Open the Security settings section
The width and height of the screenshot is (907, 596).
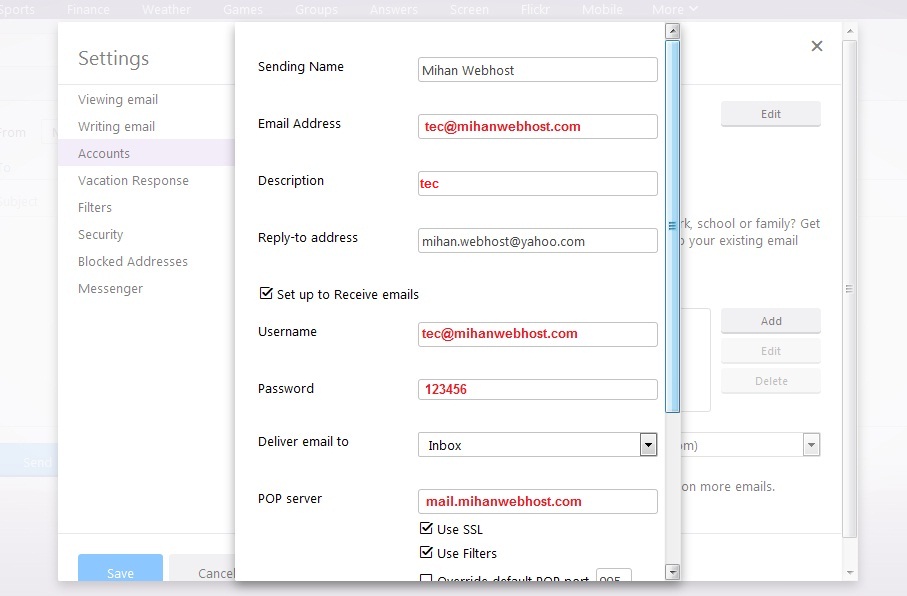tap(99, 234)
